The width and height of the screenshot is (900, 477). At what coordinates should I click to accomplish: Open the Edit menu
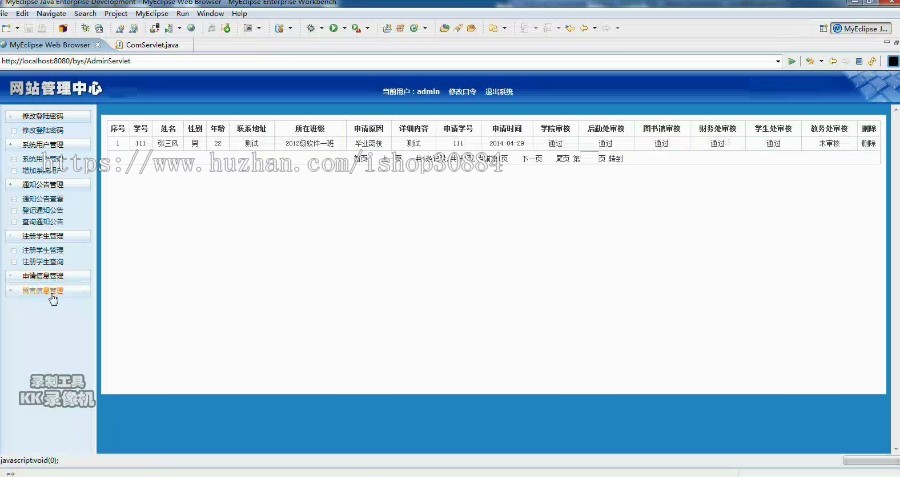(22, 13)
